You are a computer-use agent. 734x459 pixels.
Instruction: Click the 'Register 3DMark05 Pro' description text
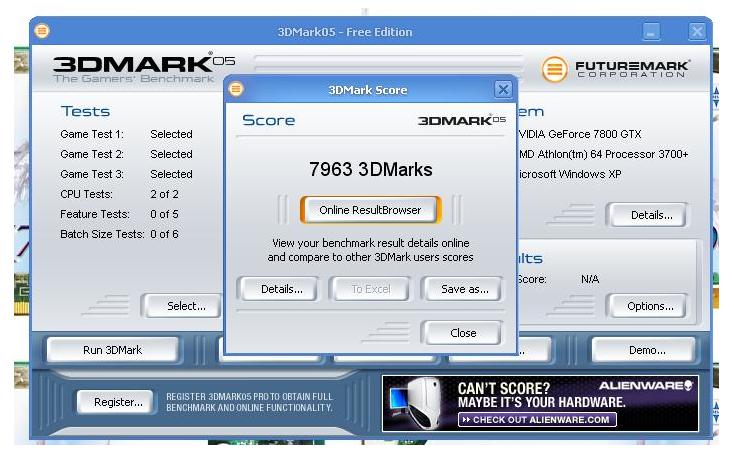(249, 402)
